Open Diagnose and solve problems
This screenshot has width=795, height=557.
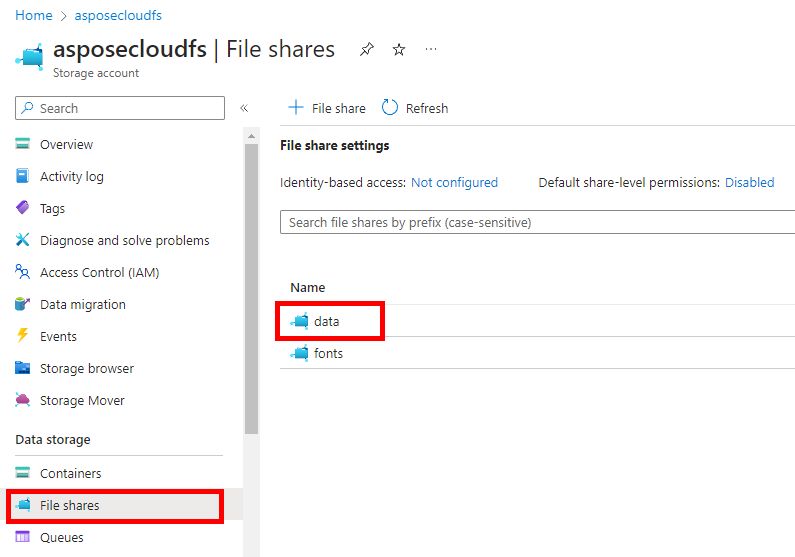pos(124,240)
